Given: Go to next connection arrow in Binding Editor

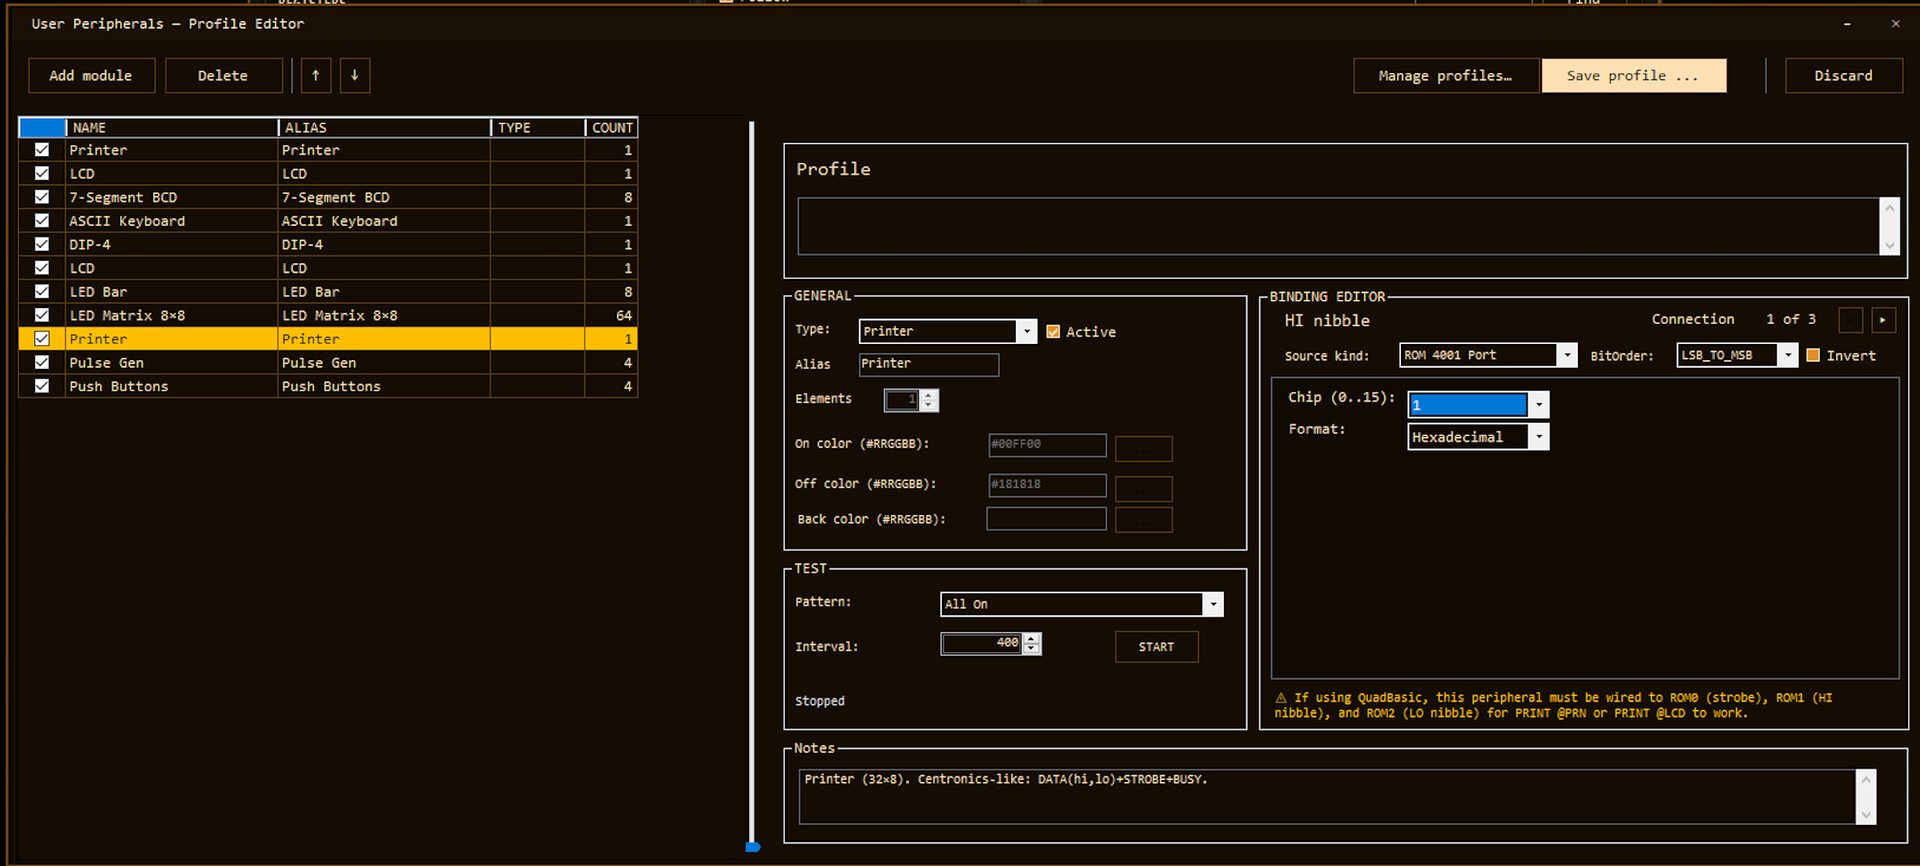Looking at the screenshot, I should click(x=1883, y=320).
